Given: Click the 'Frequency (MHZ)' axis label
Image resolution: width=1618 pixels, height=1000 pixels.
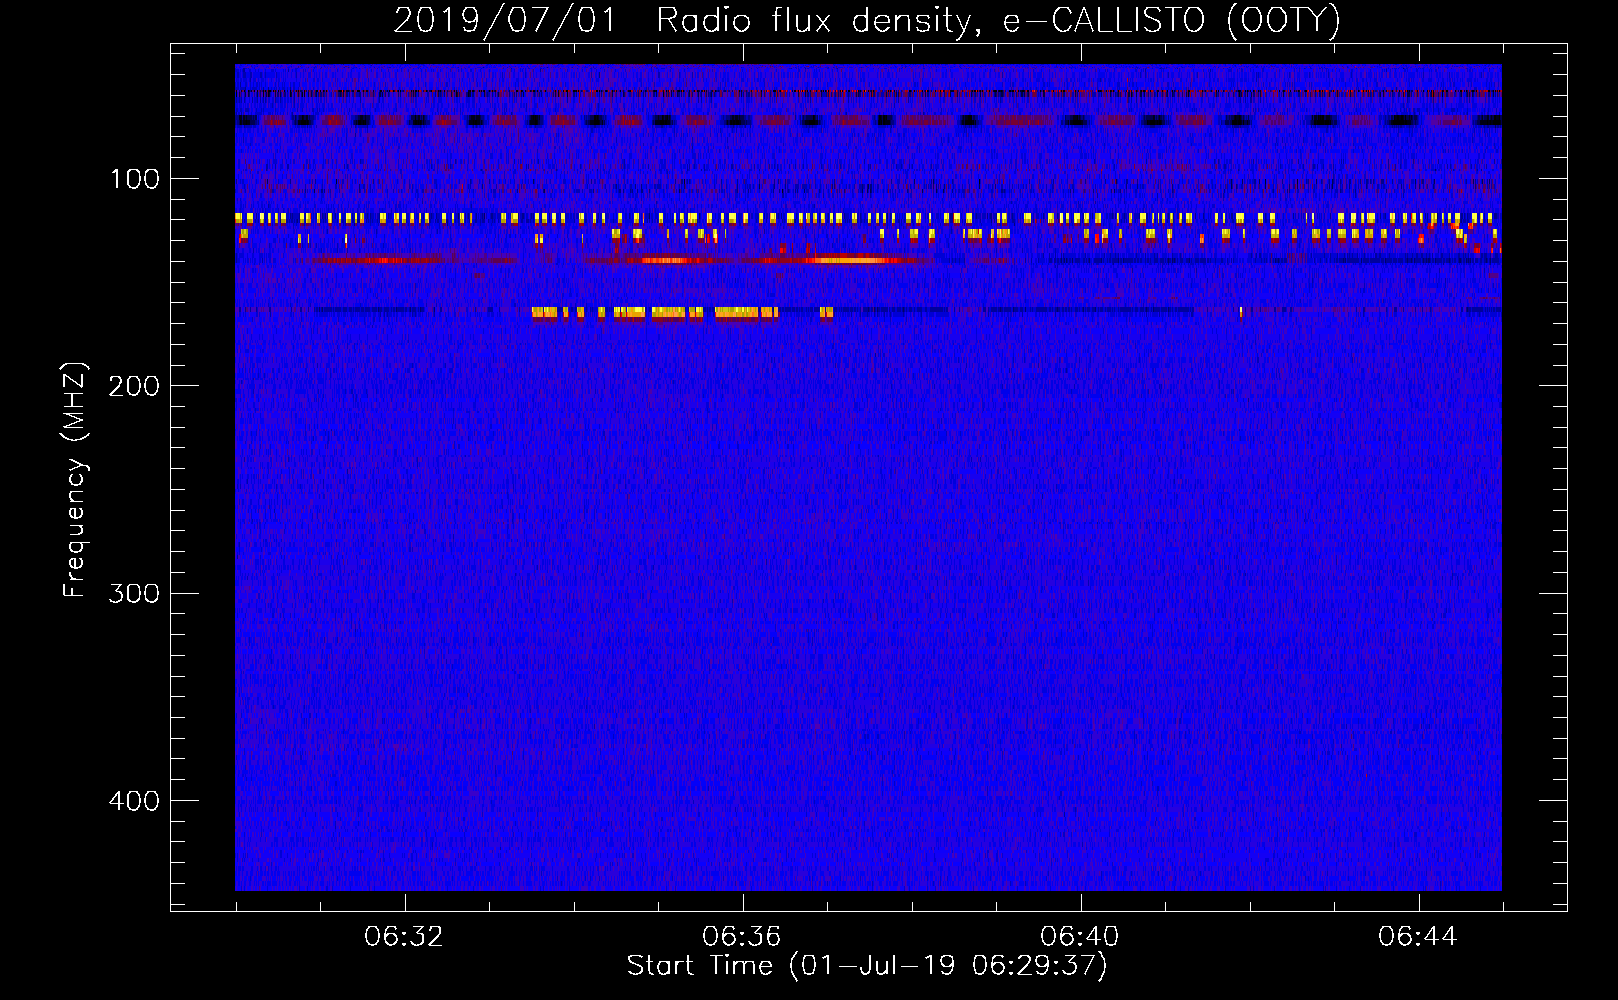Looking at the screenshot, I should [75, 480].
